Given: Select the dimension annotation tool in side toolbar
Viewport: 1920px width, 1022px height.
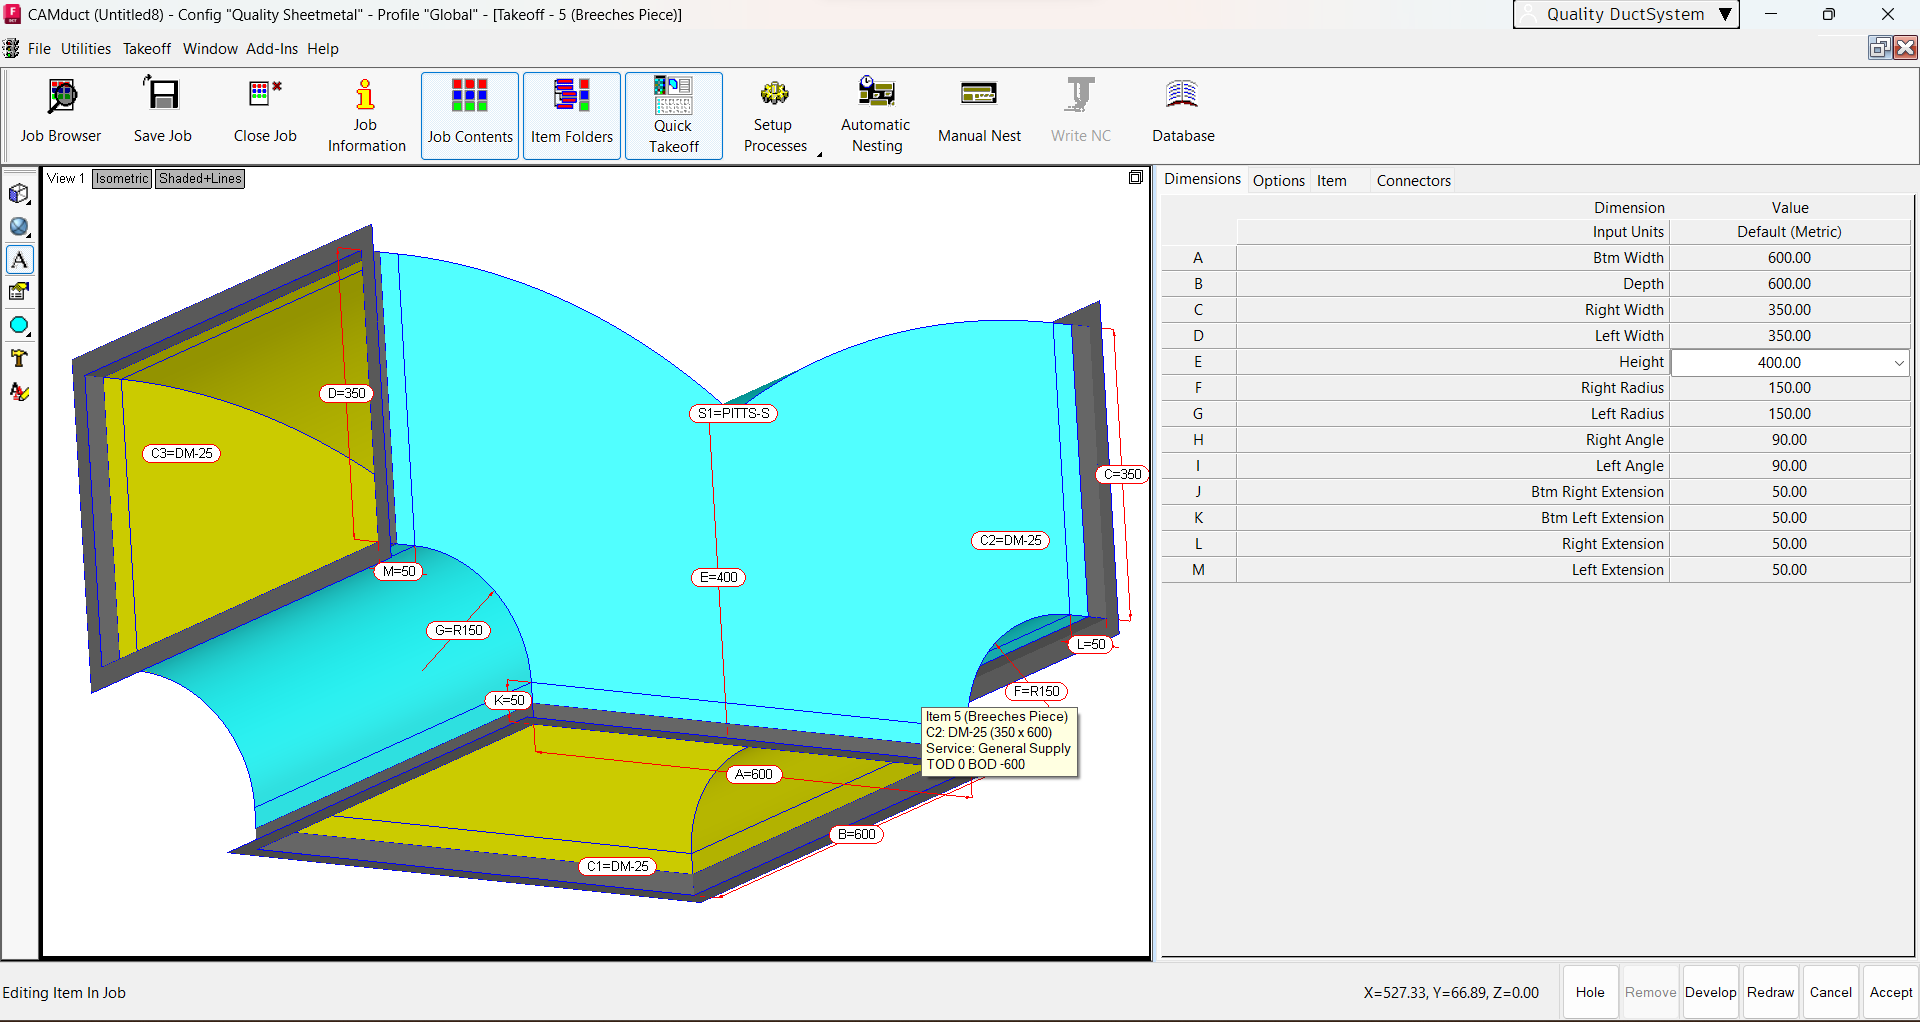Looking at the screenshot, I should point(20,259).
